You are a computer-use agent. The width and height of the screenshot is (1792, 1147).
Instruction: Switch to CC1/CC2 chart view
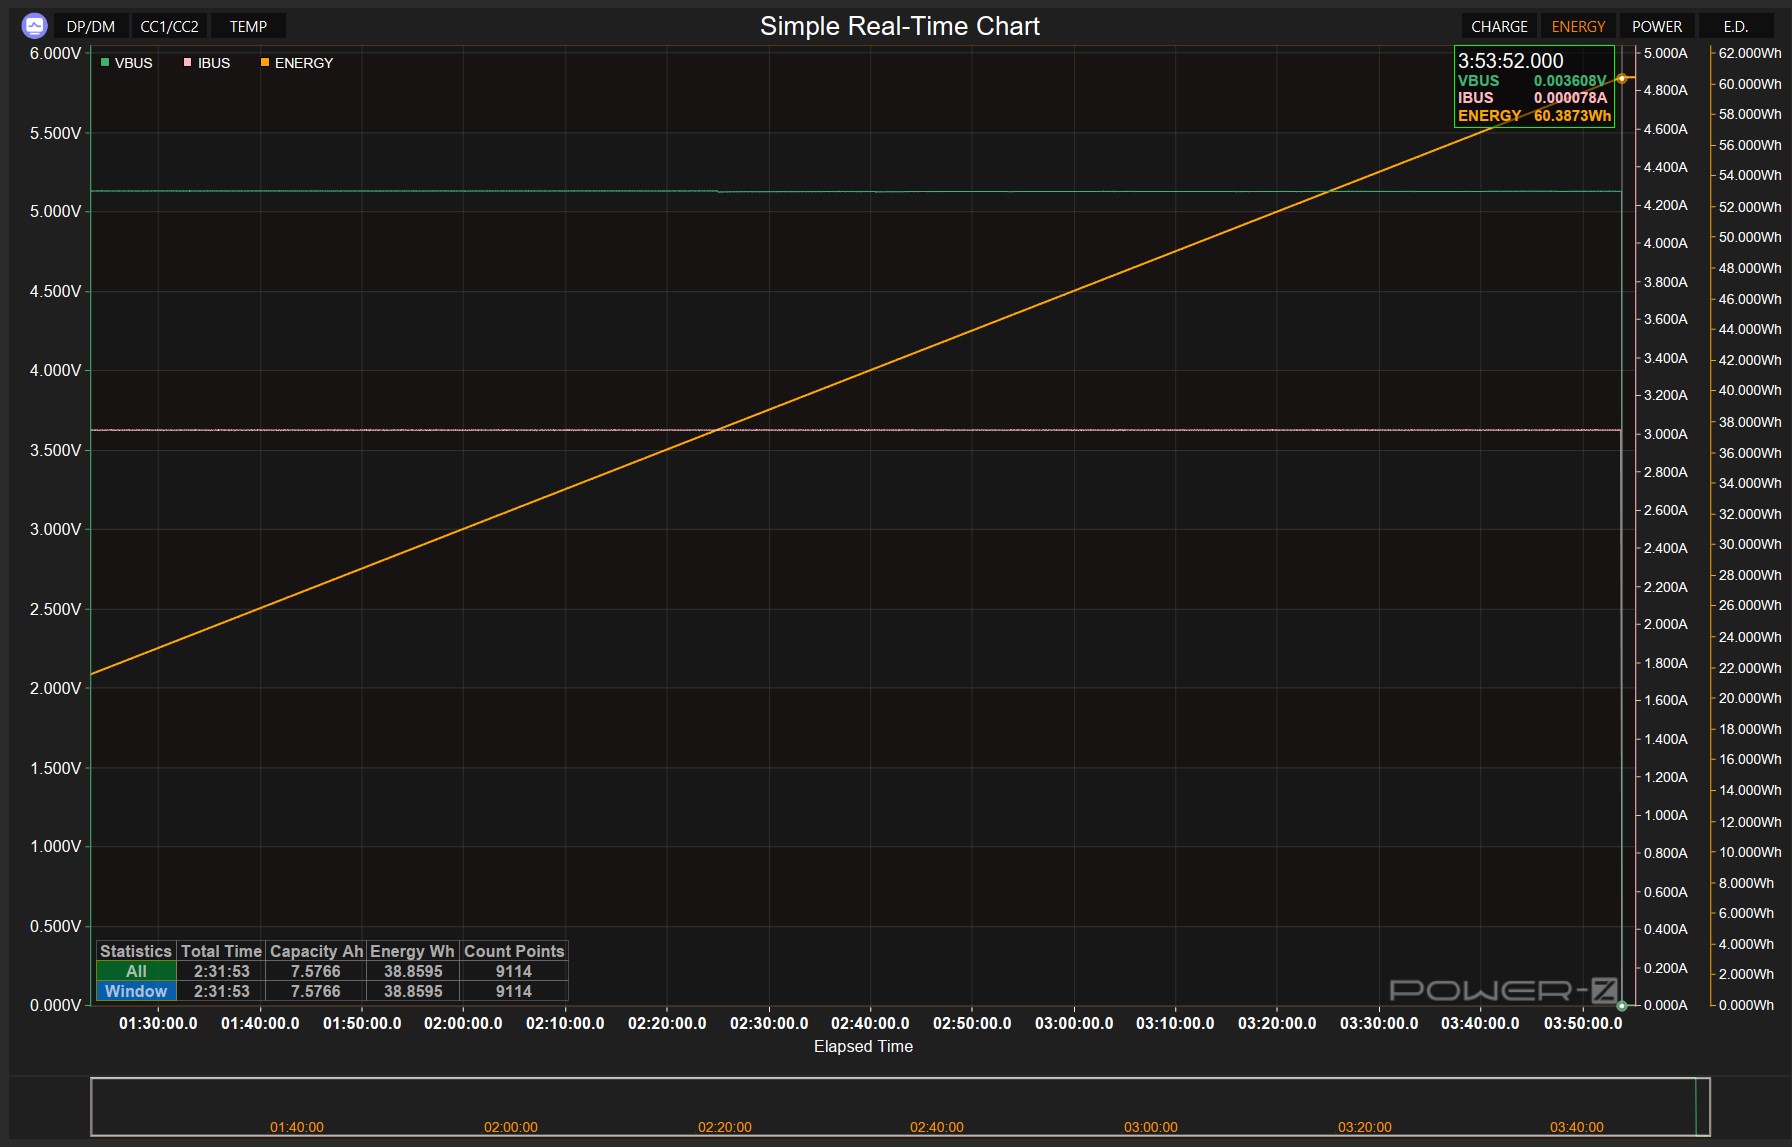pyautogui.click(x=169, y=26)
